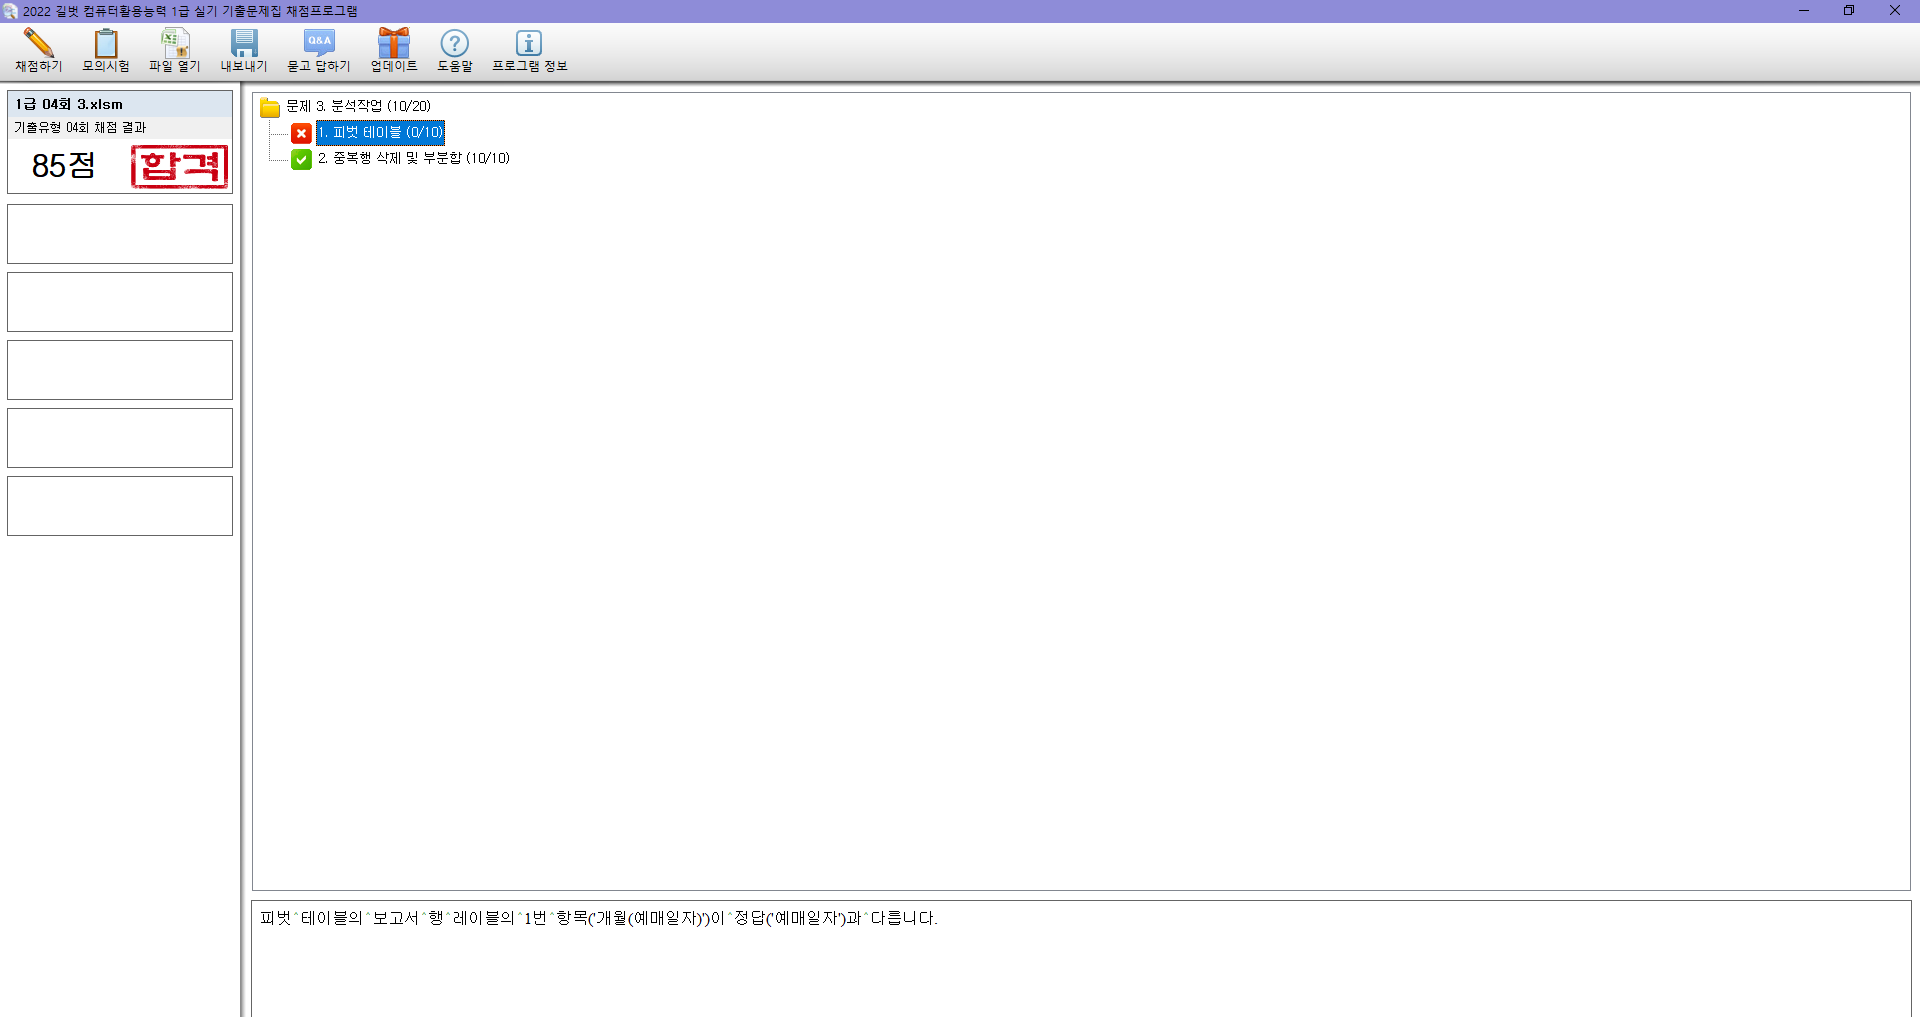Select the 1. 피벗 테이블 (0/10) item
1920x1017 pixels.
(380, 133)
